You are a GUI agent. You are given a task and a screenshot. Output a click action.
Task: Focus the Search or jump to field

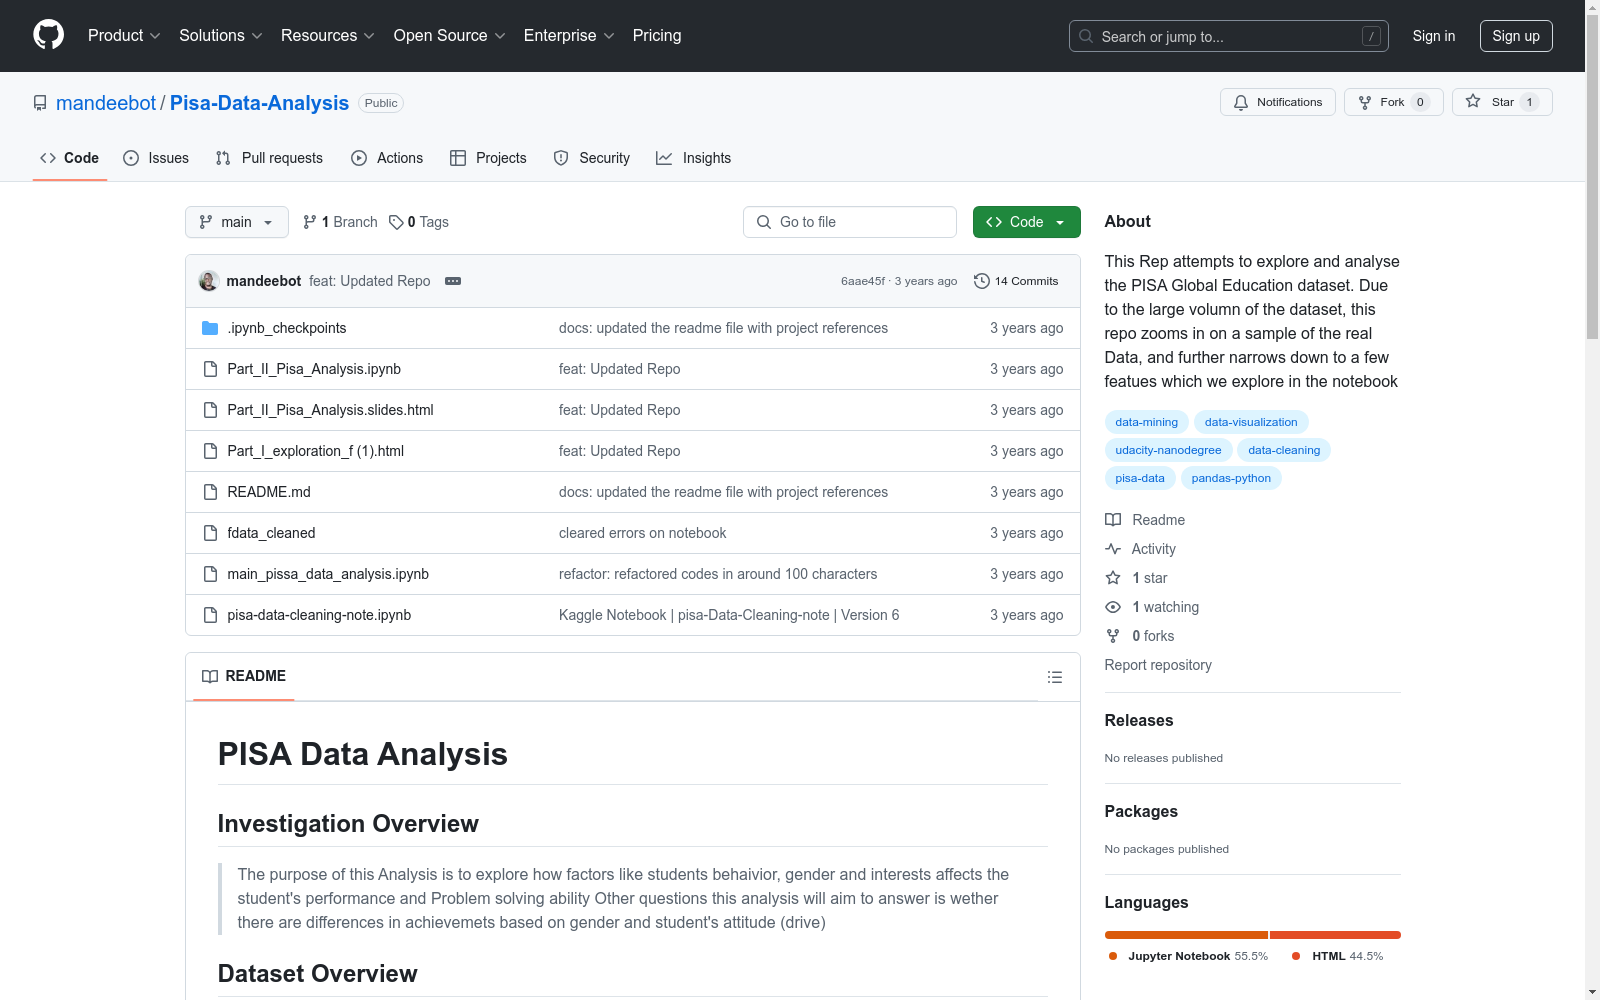(1229, 36)
